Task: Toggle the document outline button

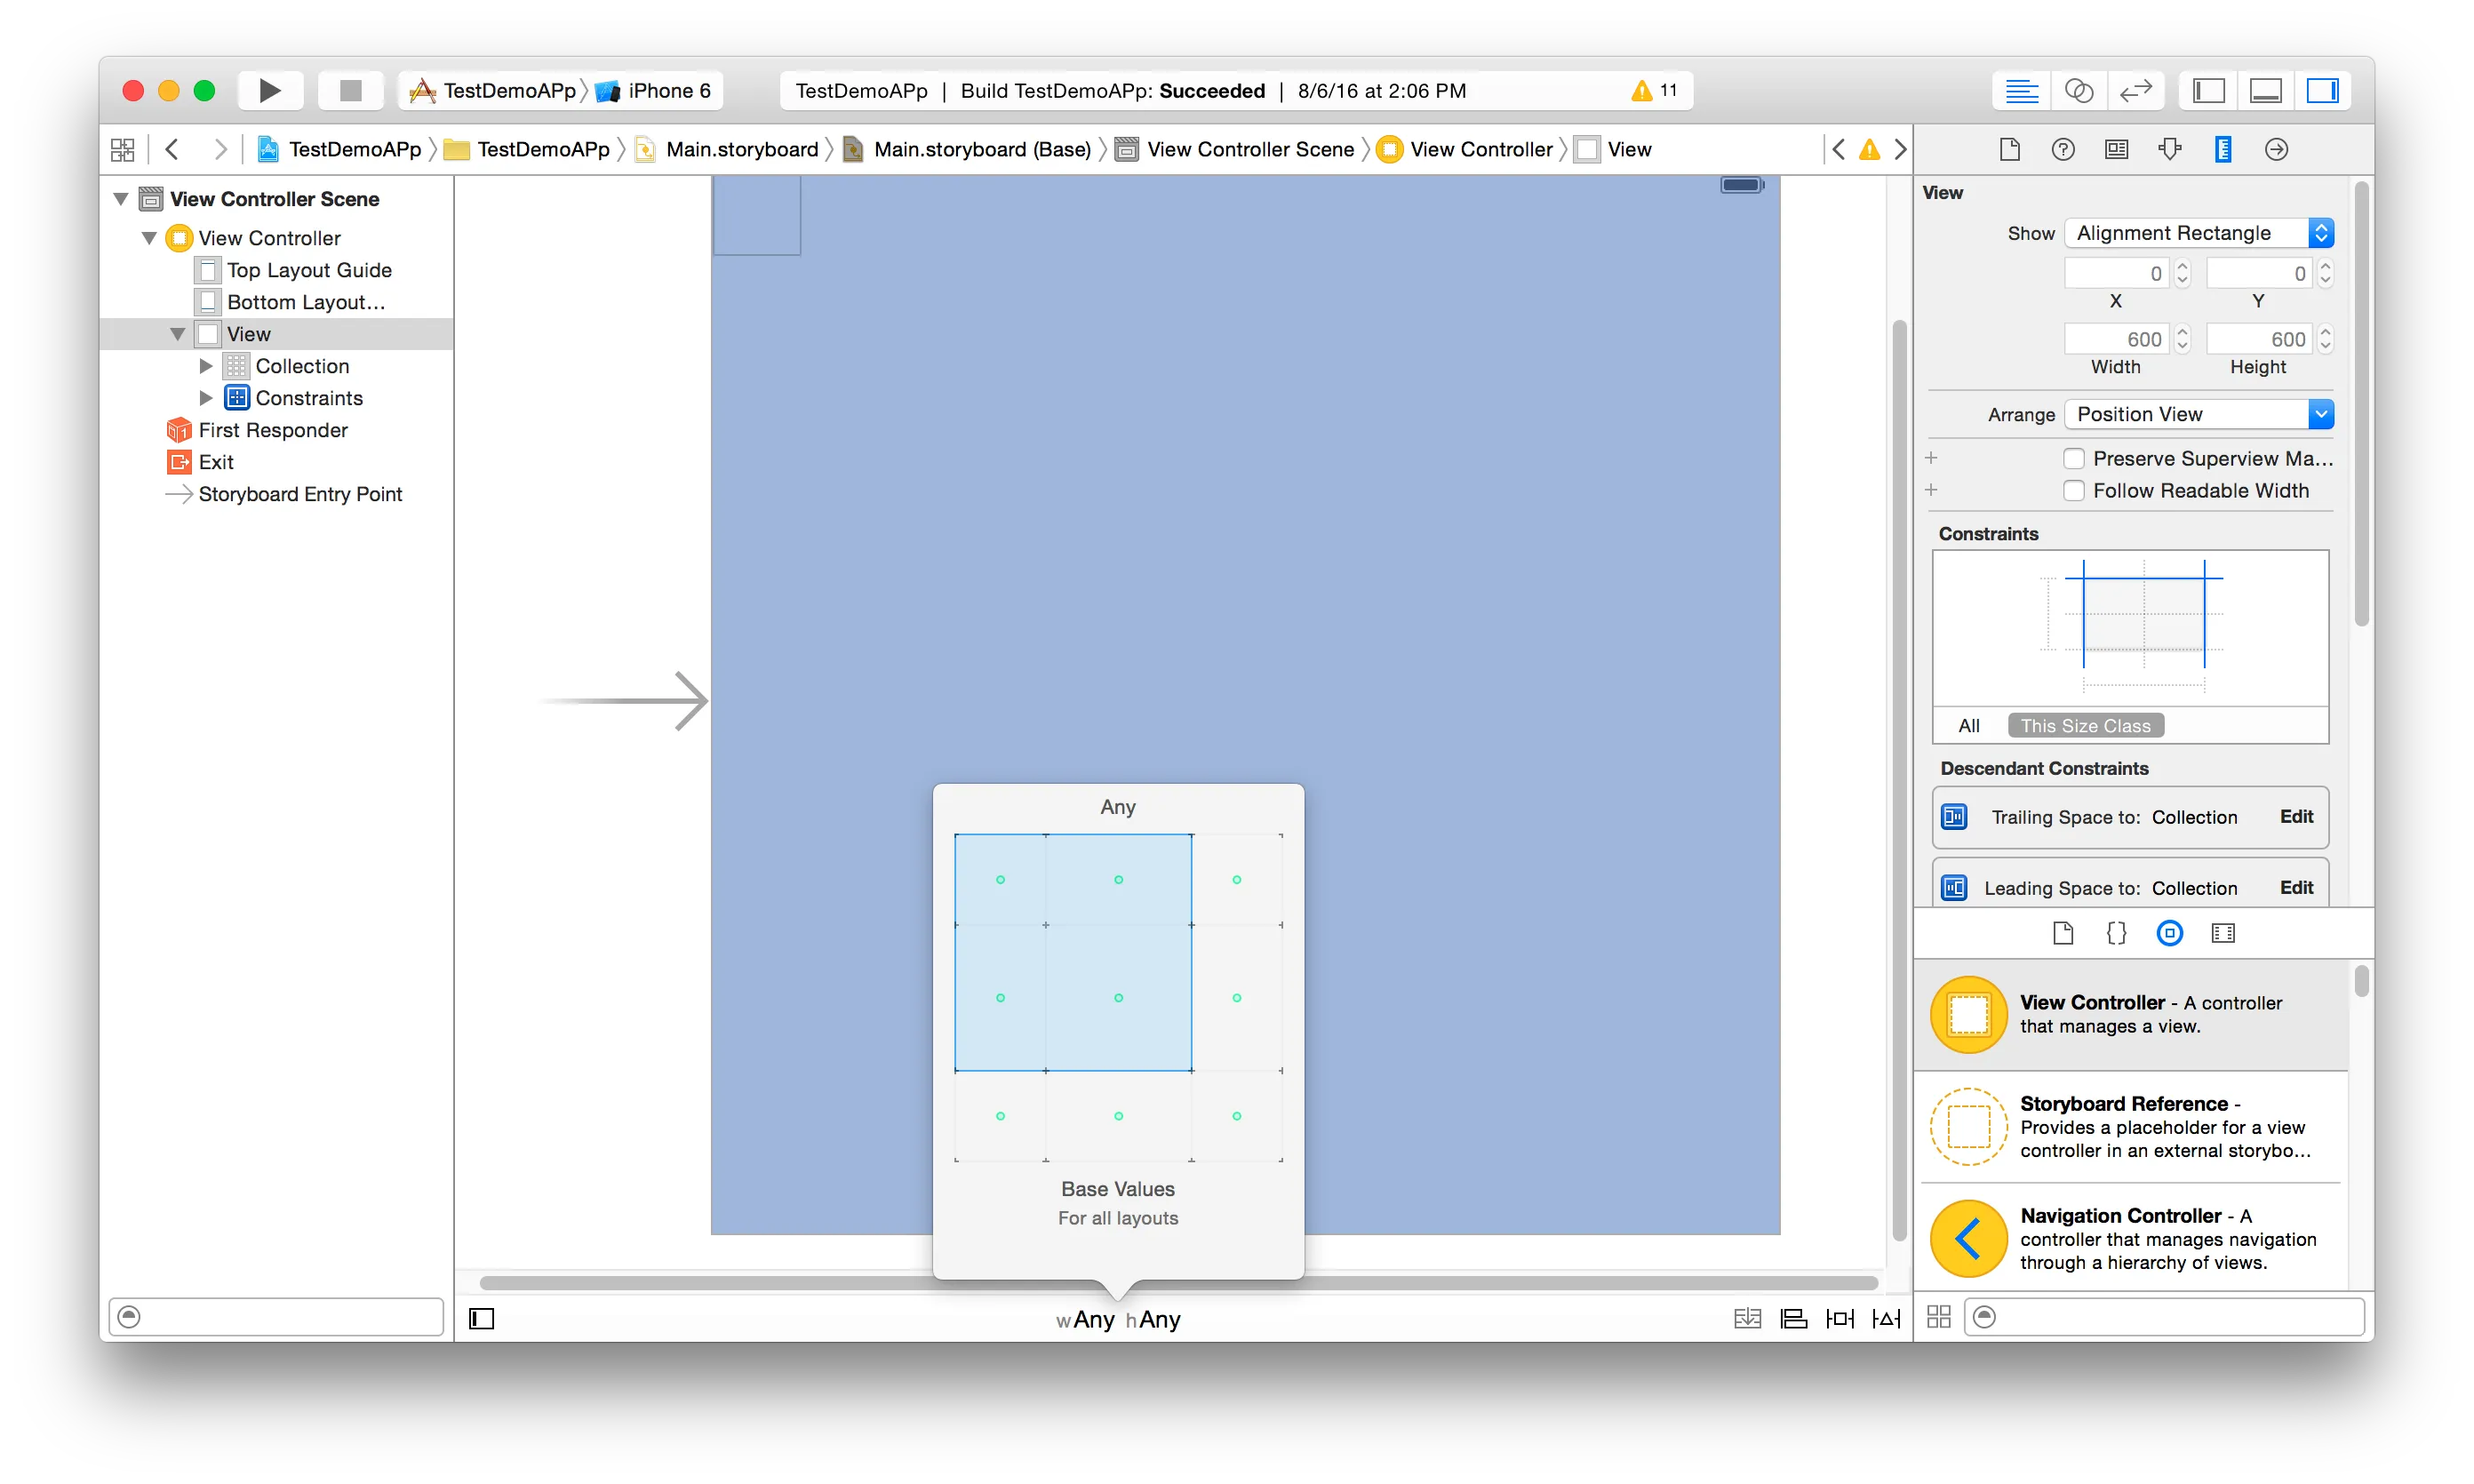Action: 482,1318
